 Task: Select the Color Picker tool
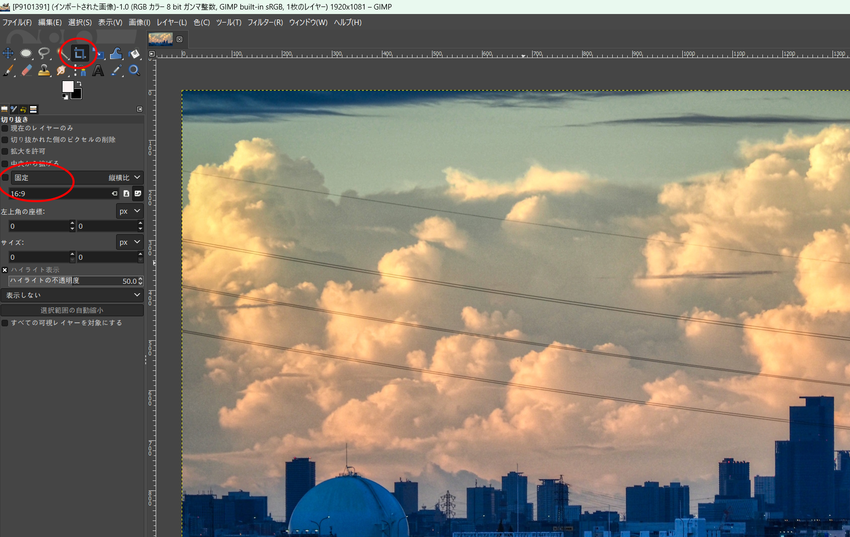coord(116,70)
